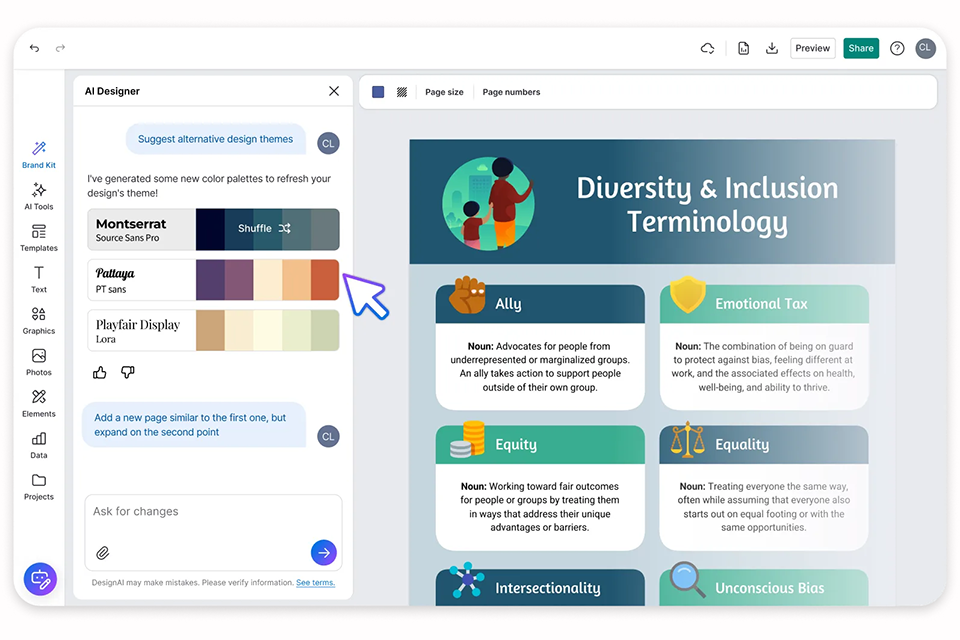Open the help question mark icon

coord(897,48)
